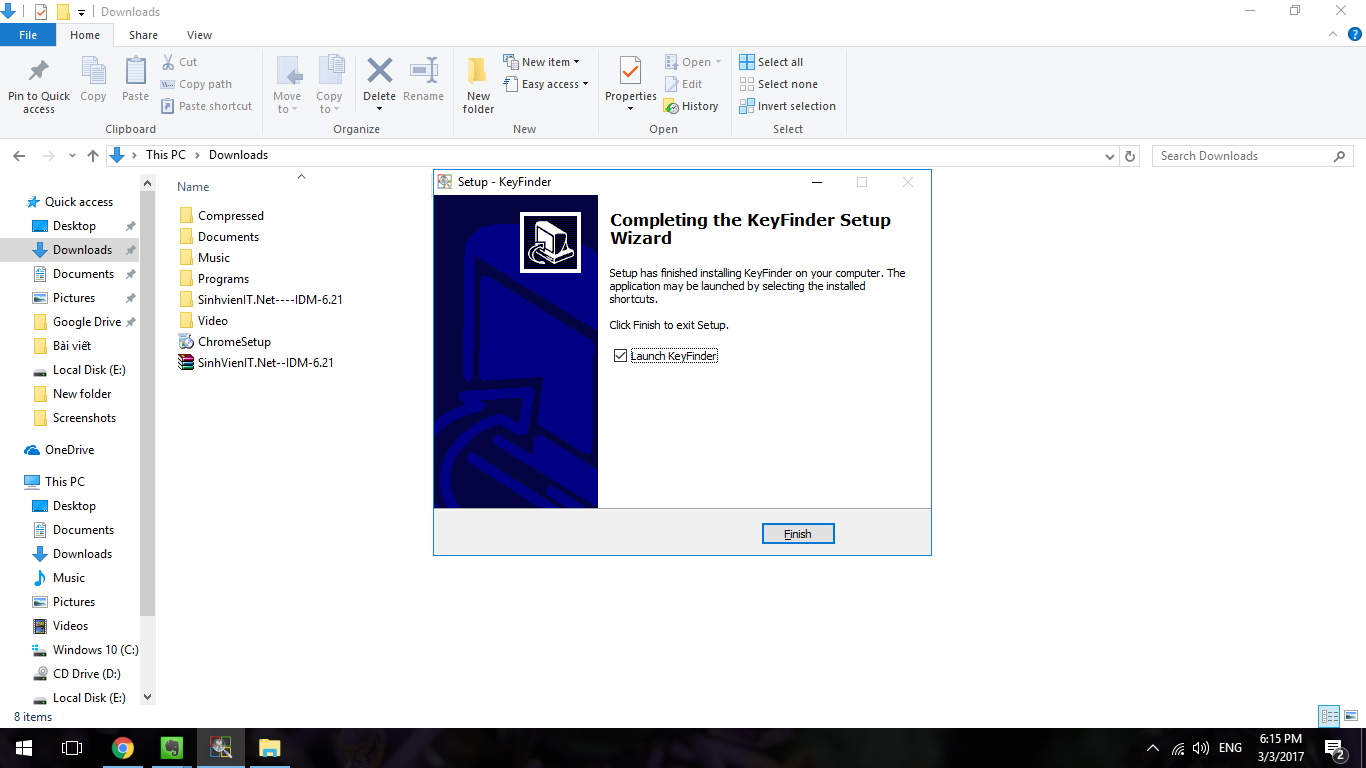Click the taskbar clock showing 6:15 PM
Viewport: 1366px width, 768px height.
(1281, 748)
